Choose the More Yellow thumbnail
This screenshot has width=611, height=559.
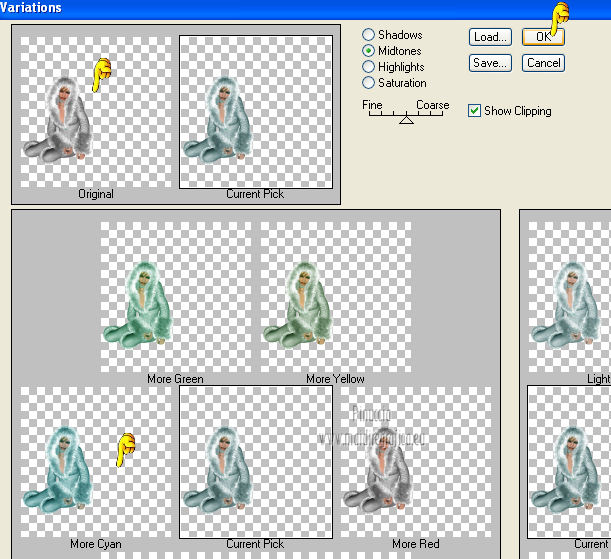point(336,297)
